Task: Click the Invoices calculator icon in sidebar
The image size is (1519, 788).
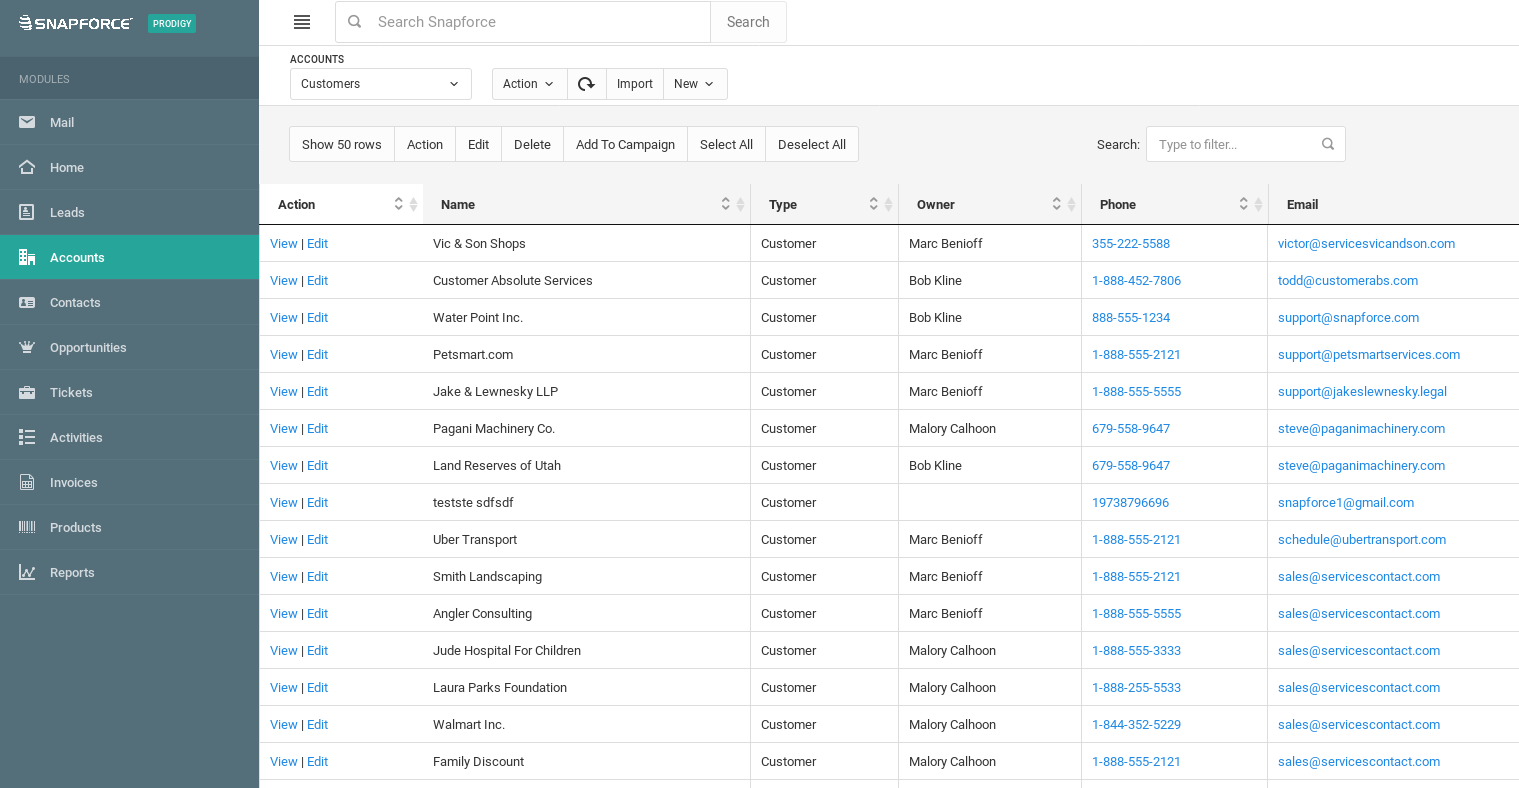Action: [27, 482]
